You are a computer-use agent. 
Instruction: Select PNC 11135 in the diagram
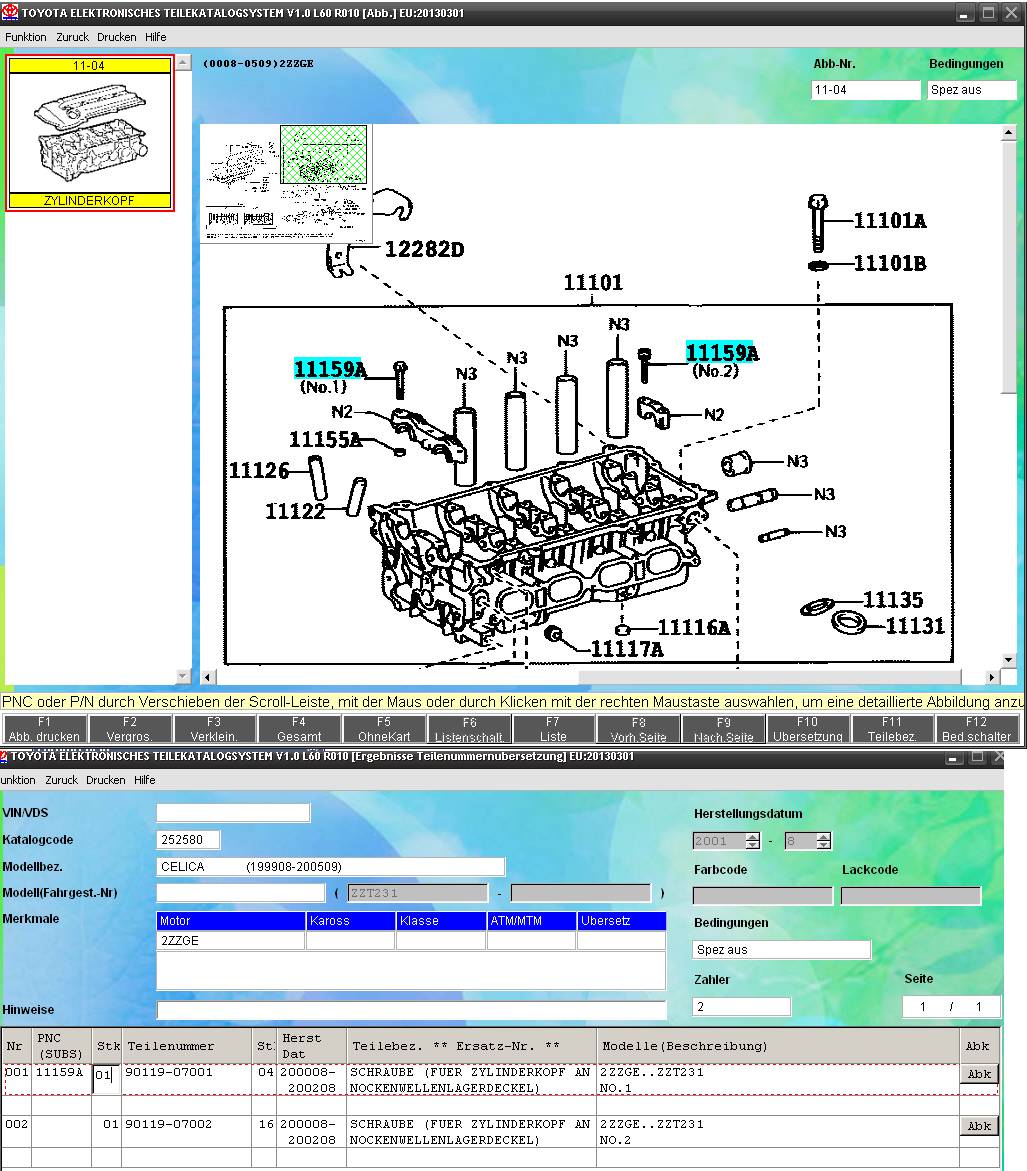[x=893, y=600]
